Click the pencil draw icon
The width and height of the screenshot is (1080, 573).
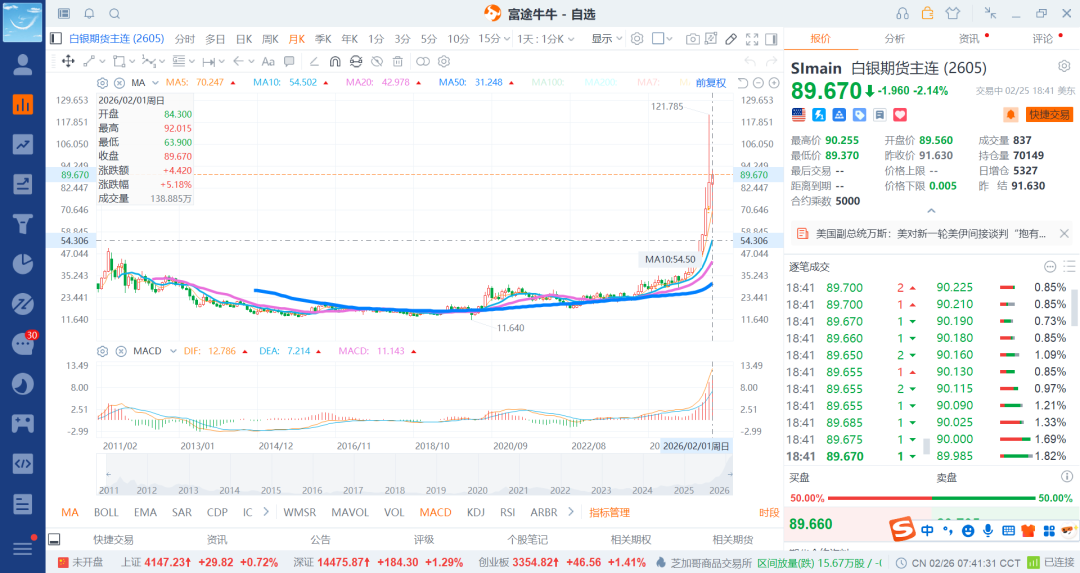(731, 39)
